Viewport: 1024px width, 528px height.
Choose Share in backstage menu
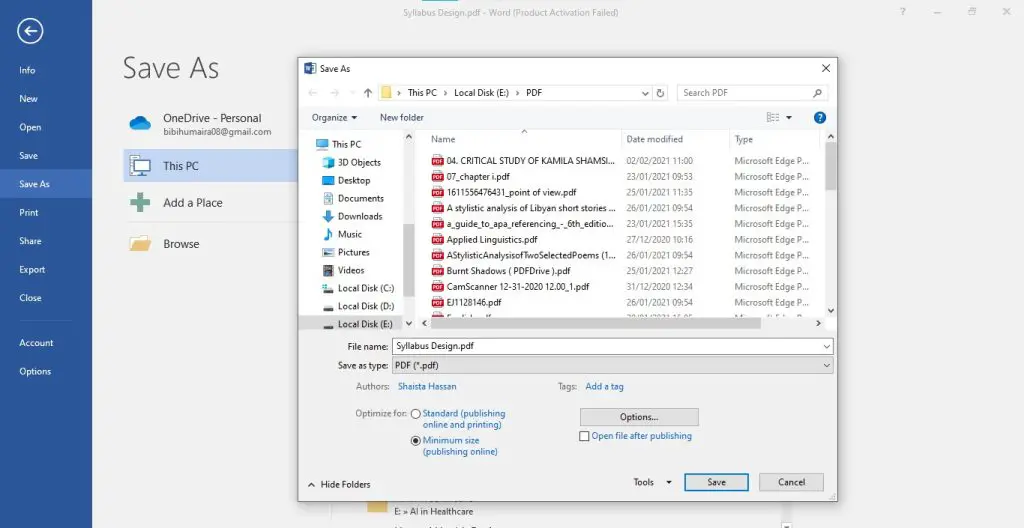pyautogui.click(x=30, y=241)
